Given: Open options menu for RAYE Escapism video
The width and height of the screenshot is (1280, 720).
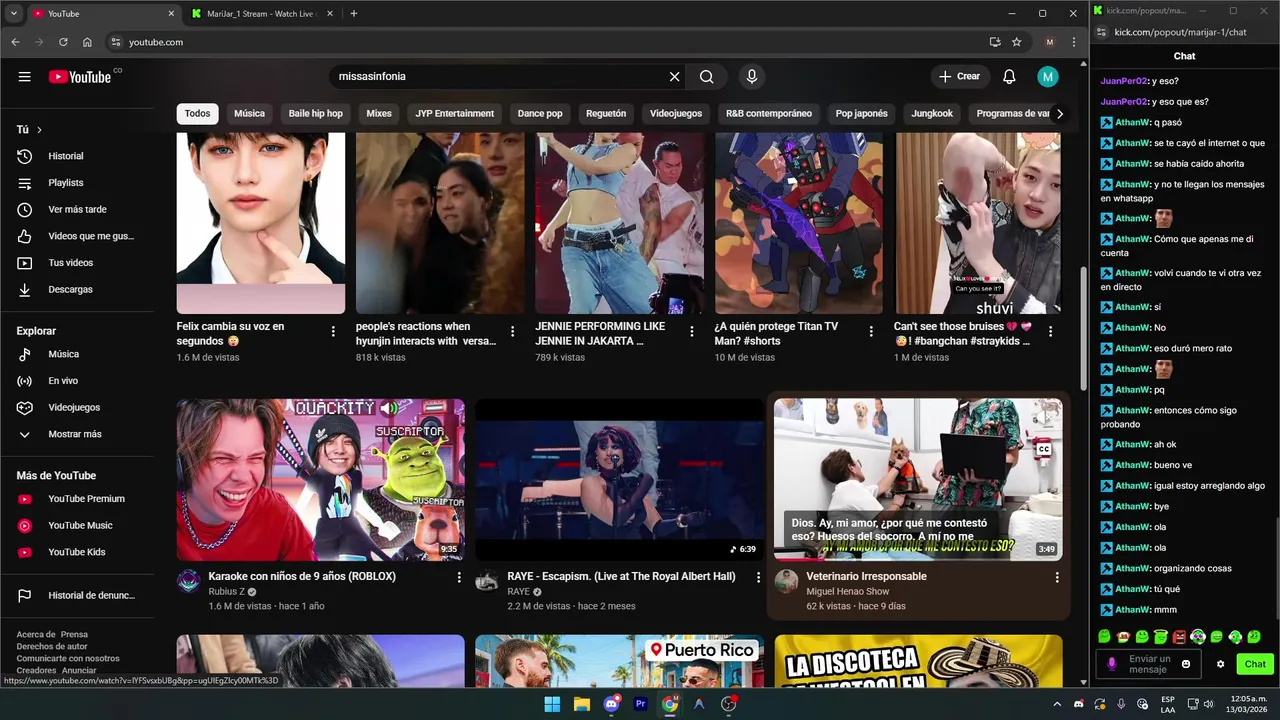Looking at the screenshot, I should click(x=758, y=577).
